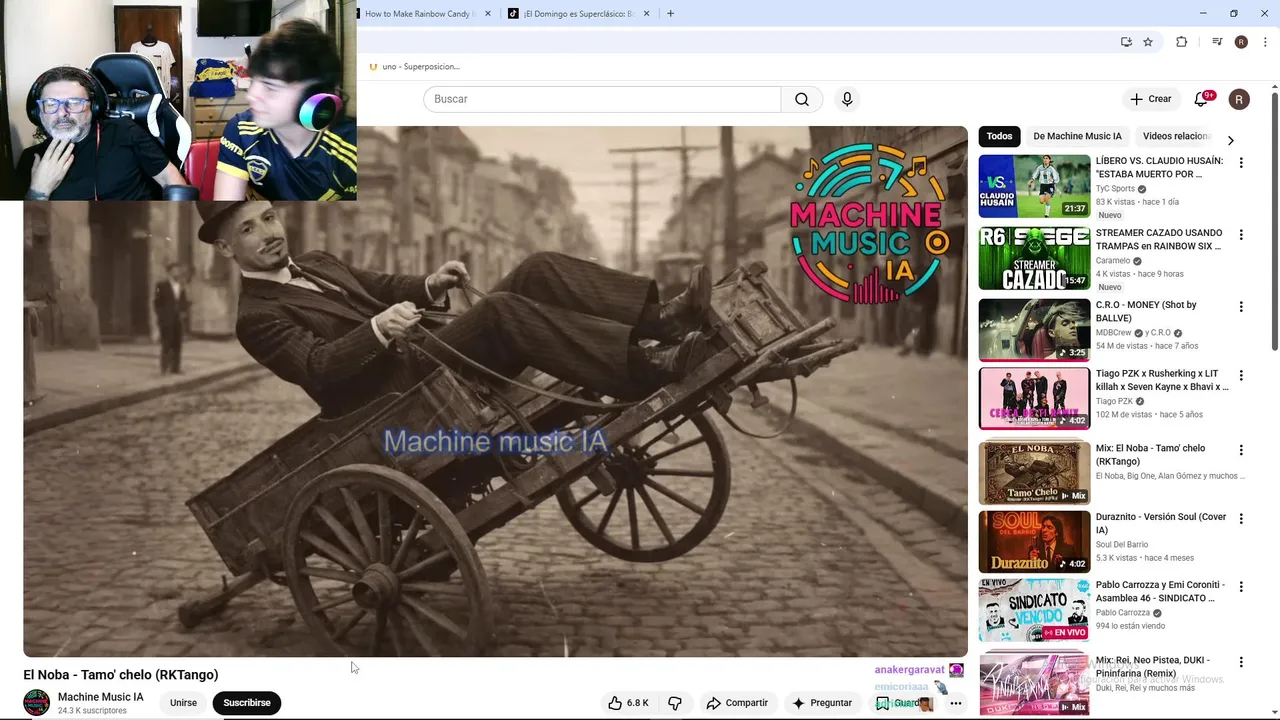1280x720 pixels.
Task: Open options for Mix: El Noba video
Action: [1241, 450]
